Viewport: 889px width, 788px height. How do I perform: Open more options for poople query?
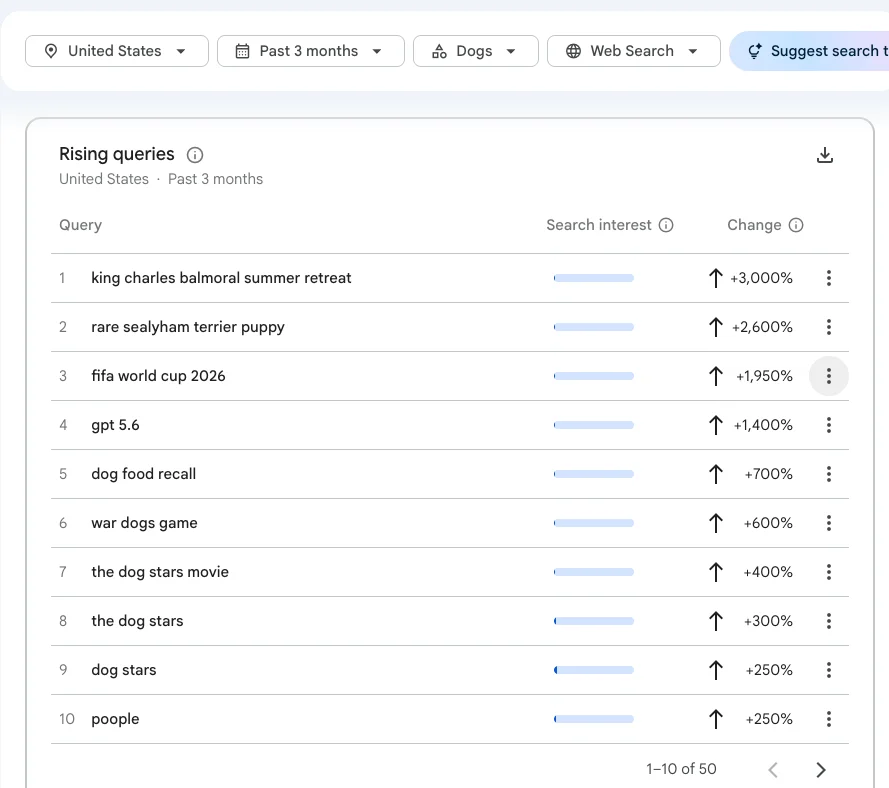(828, 719)
